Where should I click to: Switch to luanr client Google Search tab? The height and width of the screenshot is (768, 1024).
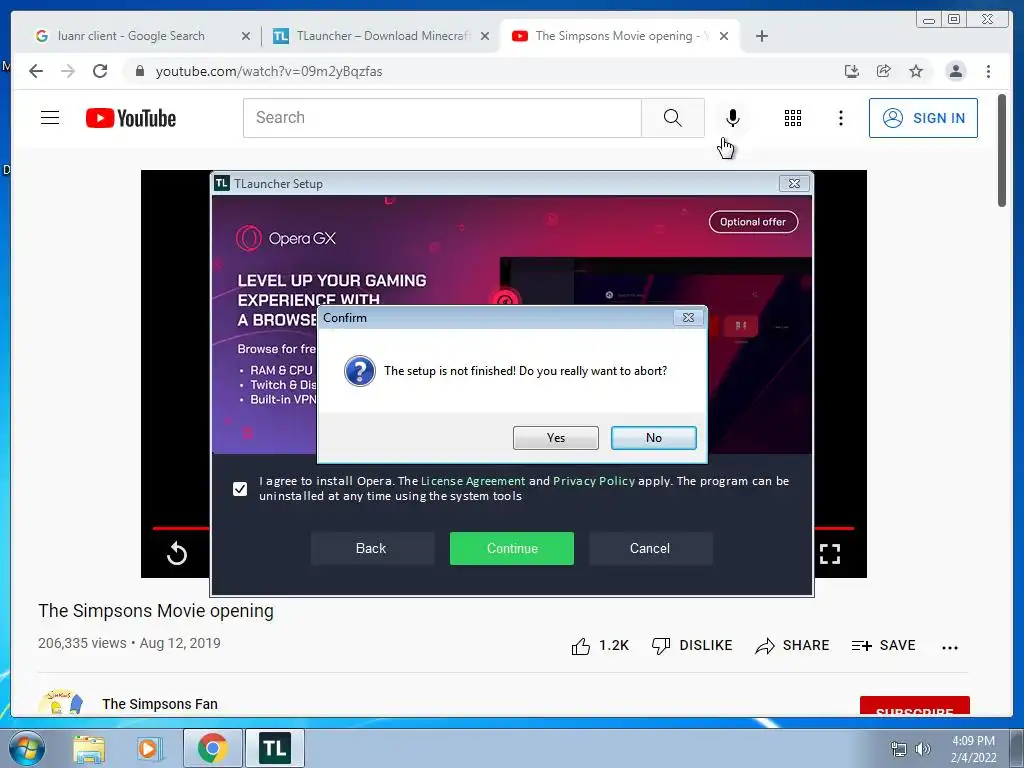(131, 36)
